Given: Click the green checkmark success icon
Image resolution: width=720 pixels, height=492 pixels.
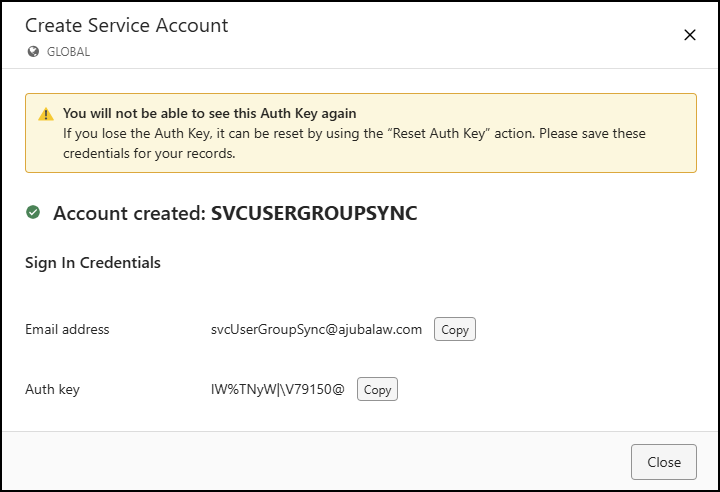Looking at the screenshot, I should click(33, 212).
